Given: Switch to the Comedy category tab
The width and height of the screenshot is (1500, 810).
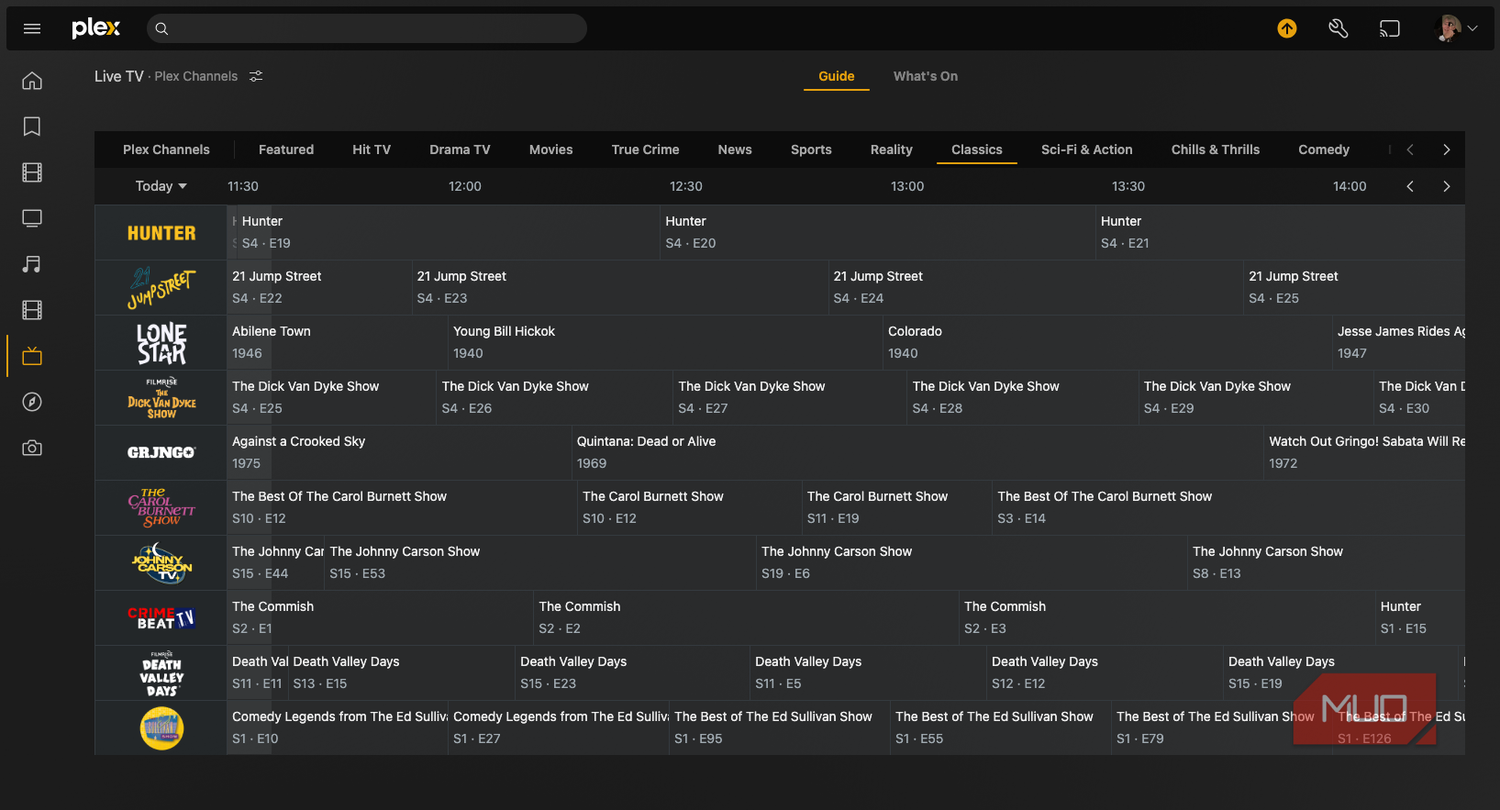Looking at the screenshot, I should pyautogui.click(x=1323, y=150).
